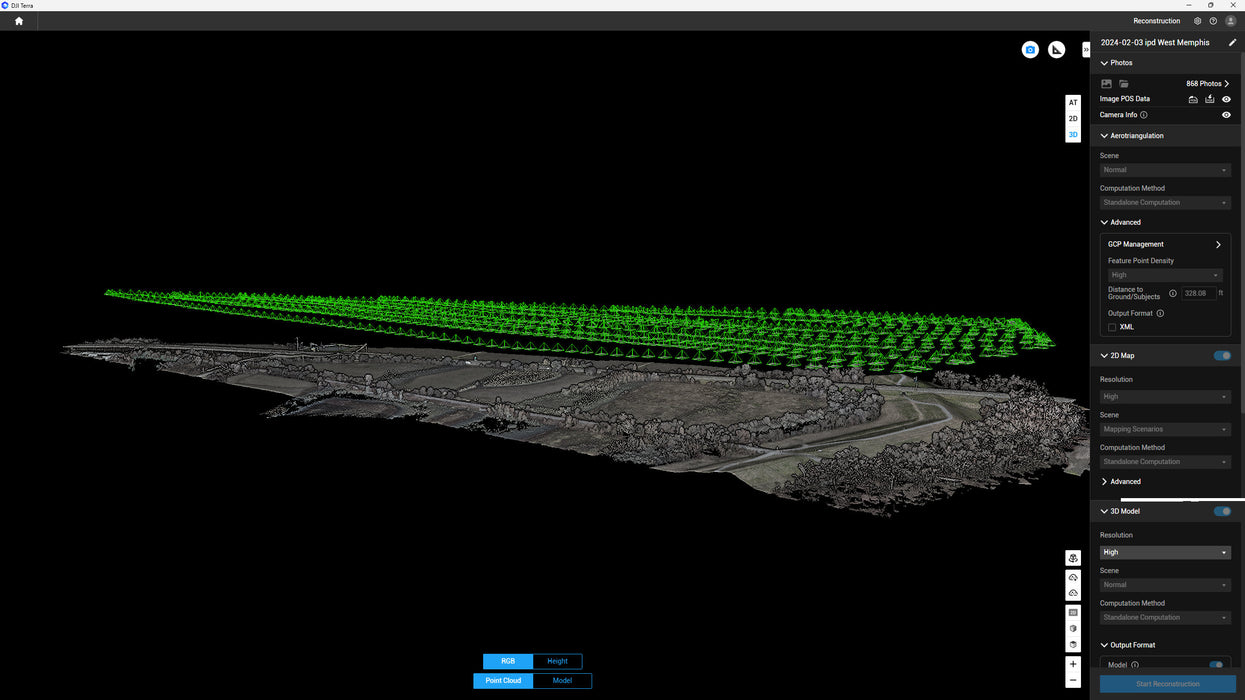1245x700 pixels.
Task: Collapse the right side panel with the double arrow
Action: [1086, 50]
